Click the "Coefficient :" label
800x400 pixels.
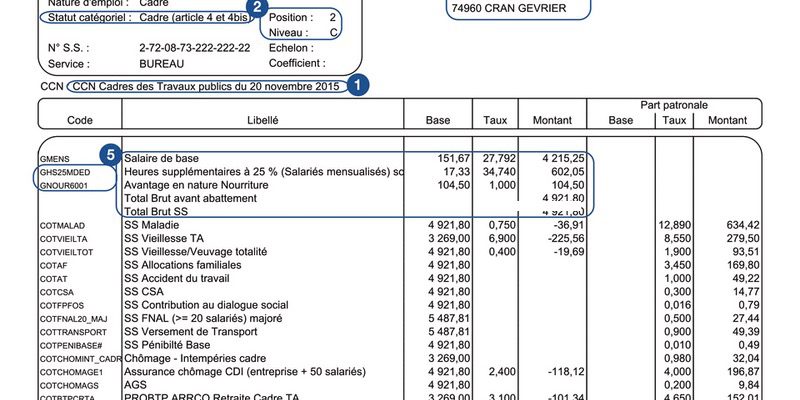pyautogui.click(x=297, y=63)
